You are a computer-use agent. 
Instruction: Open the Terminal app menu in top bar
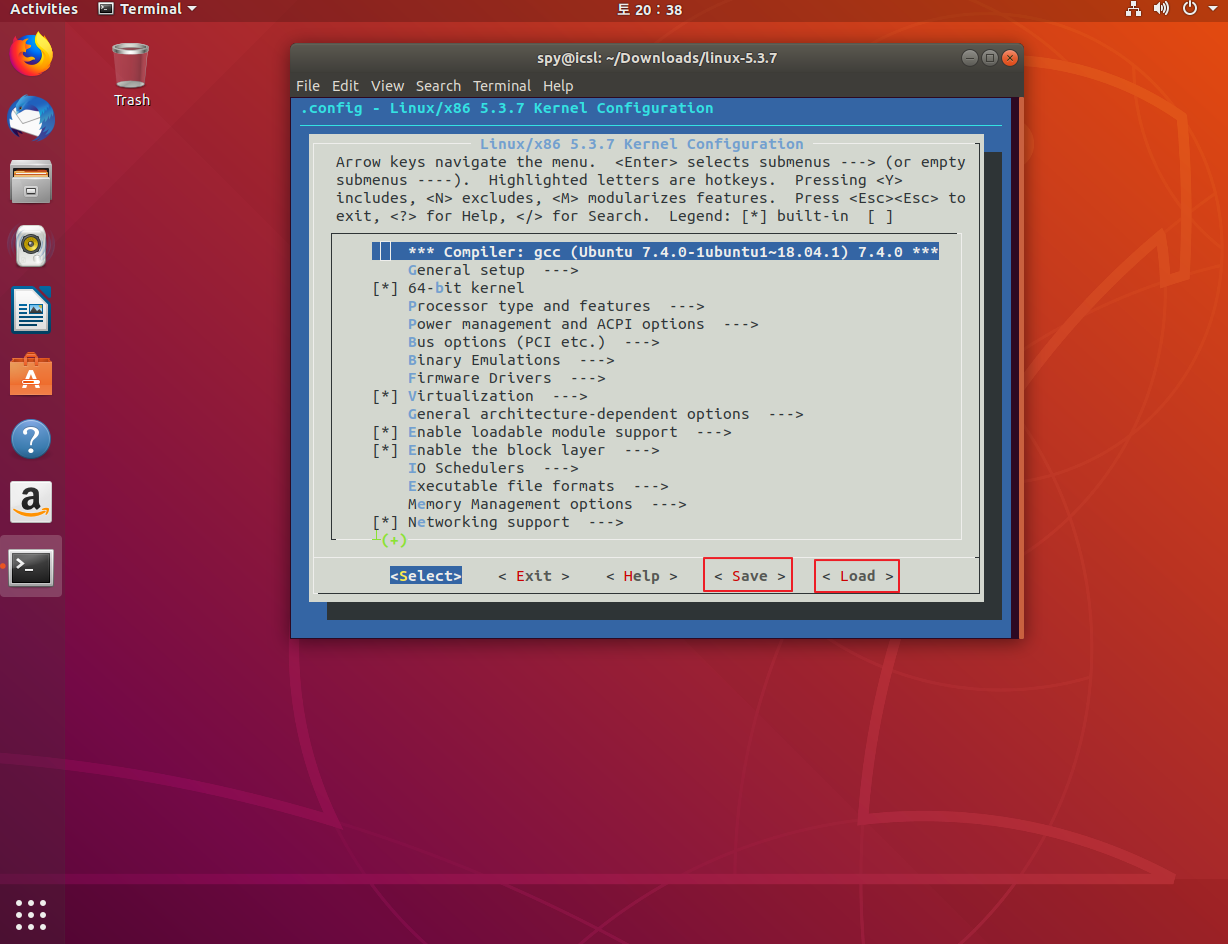[x=147, y=9]
